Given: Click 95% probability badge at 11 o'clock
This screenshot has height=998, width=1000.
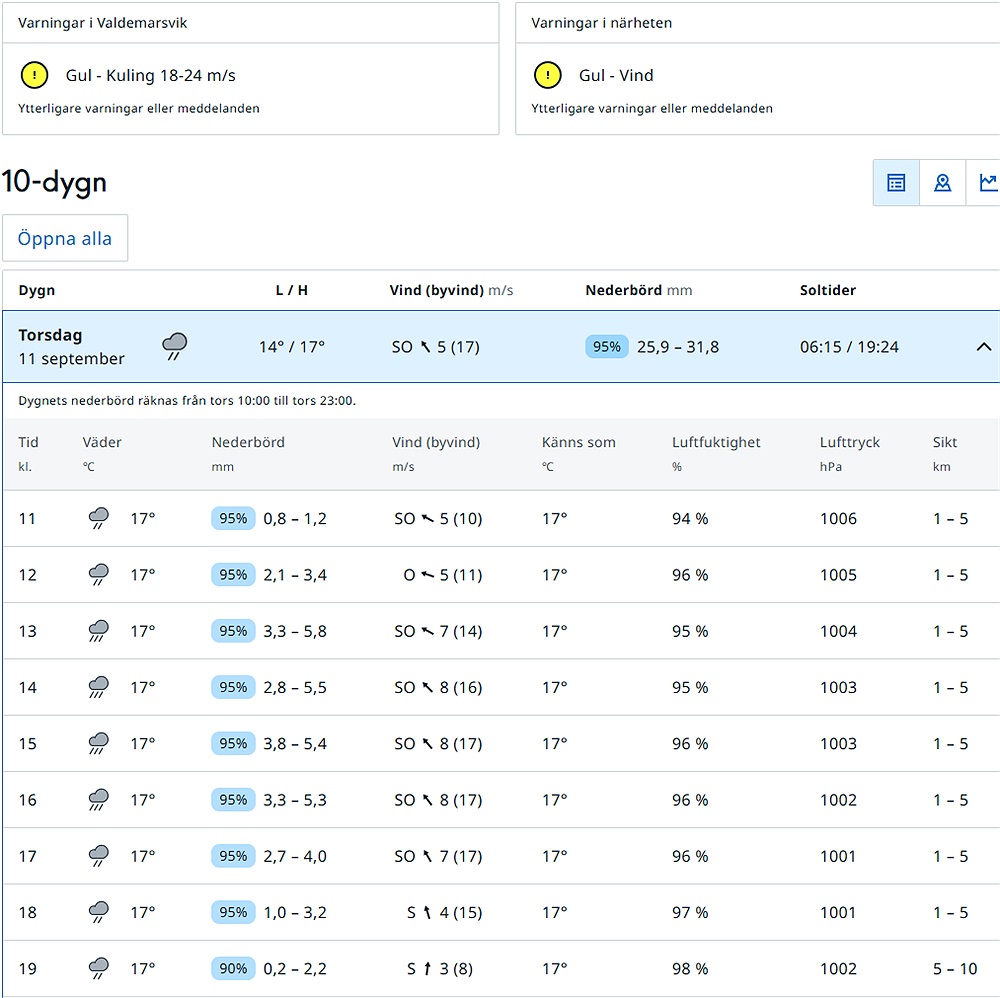Looking at the screenshot, I should 233,518.
